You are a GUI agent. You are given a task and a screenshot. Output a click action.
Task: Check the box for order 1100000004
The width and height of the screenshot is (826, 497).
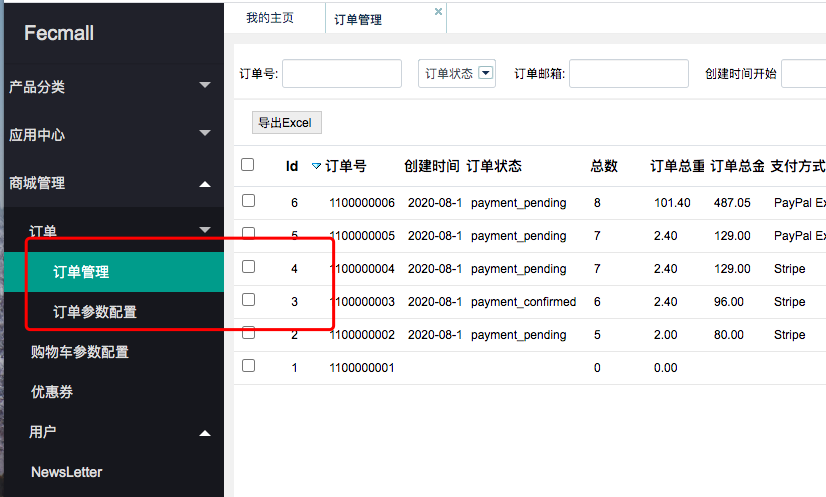(x=249, y=267)
